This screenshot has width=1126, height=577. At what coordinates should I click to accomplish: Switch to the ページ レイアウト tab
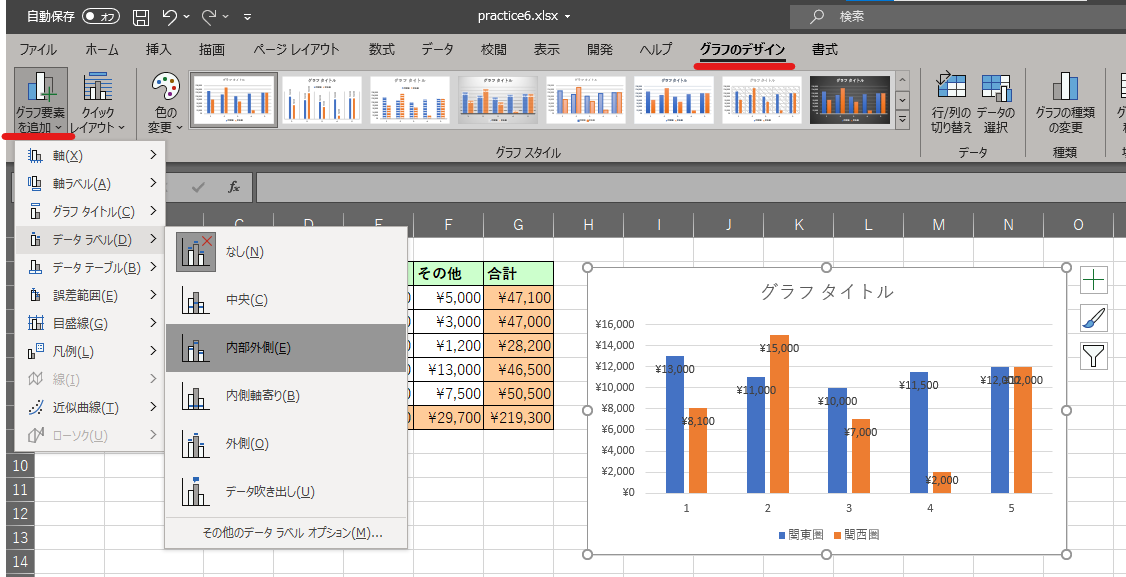click(296, 50)
